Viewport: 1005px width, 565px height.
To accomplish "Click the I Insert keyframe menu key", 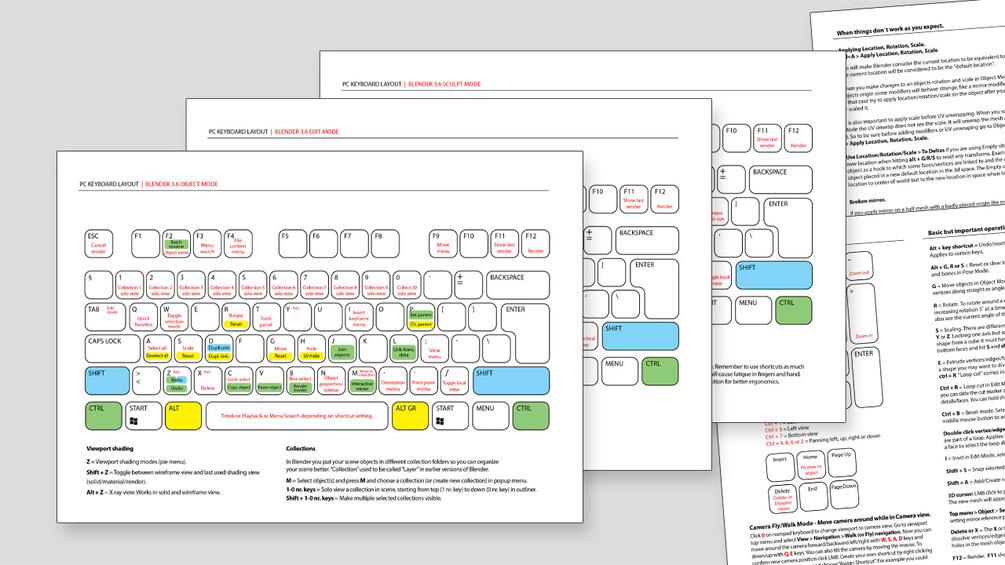I will pos(358,317).
